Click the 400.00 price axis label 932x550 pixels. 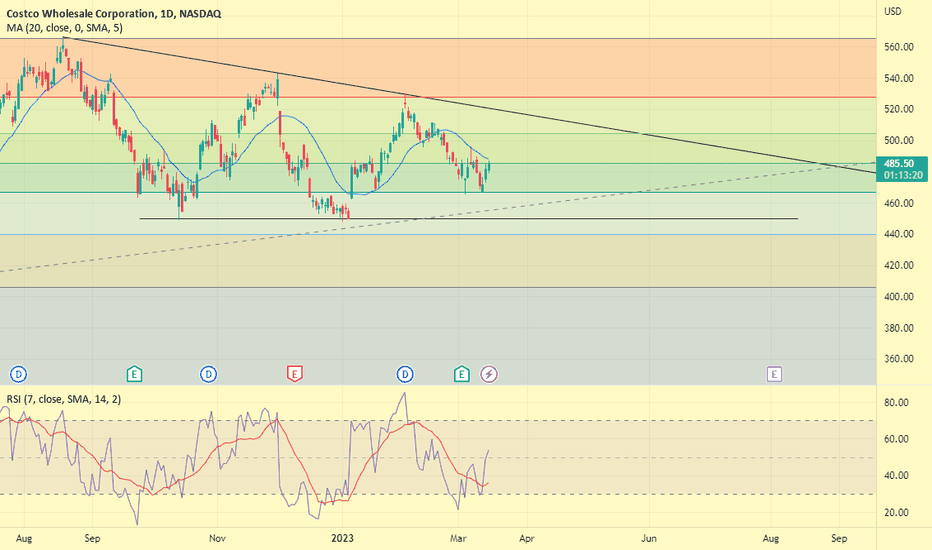pos(899,296)
